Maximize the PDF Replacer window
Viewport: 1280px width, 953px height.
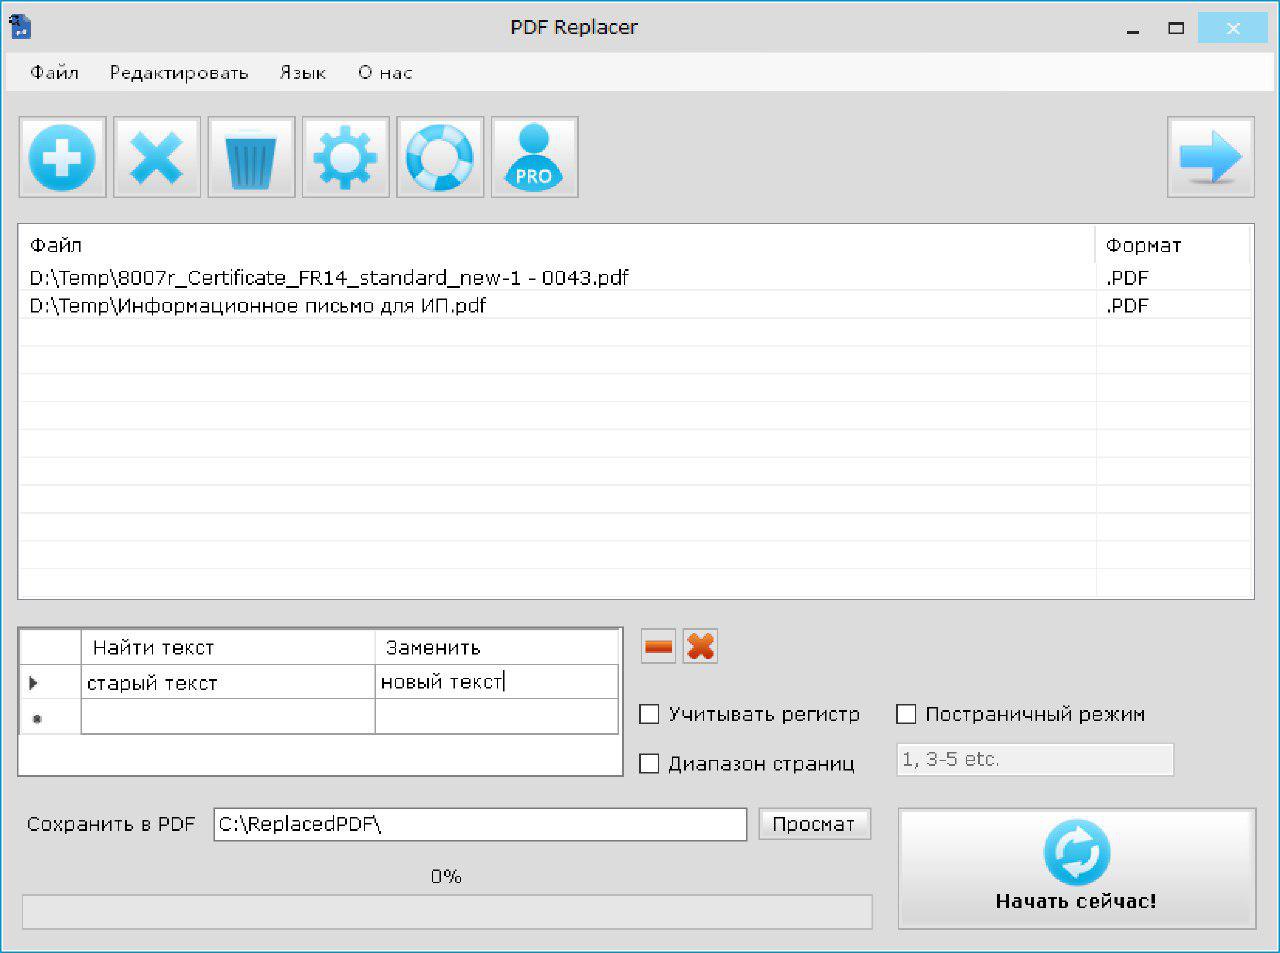click(1176, 29)
